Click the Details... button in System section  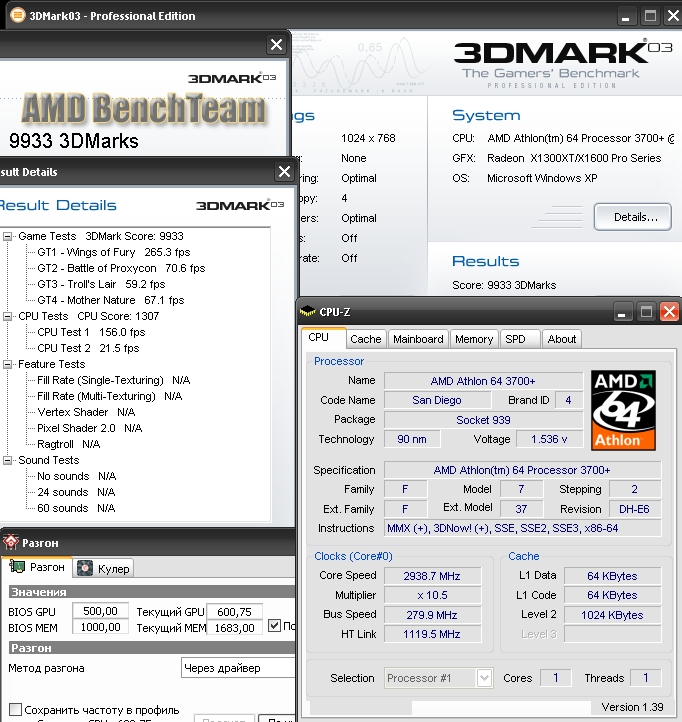click(632, 217)
